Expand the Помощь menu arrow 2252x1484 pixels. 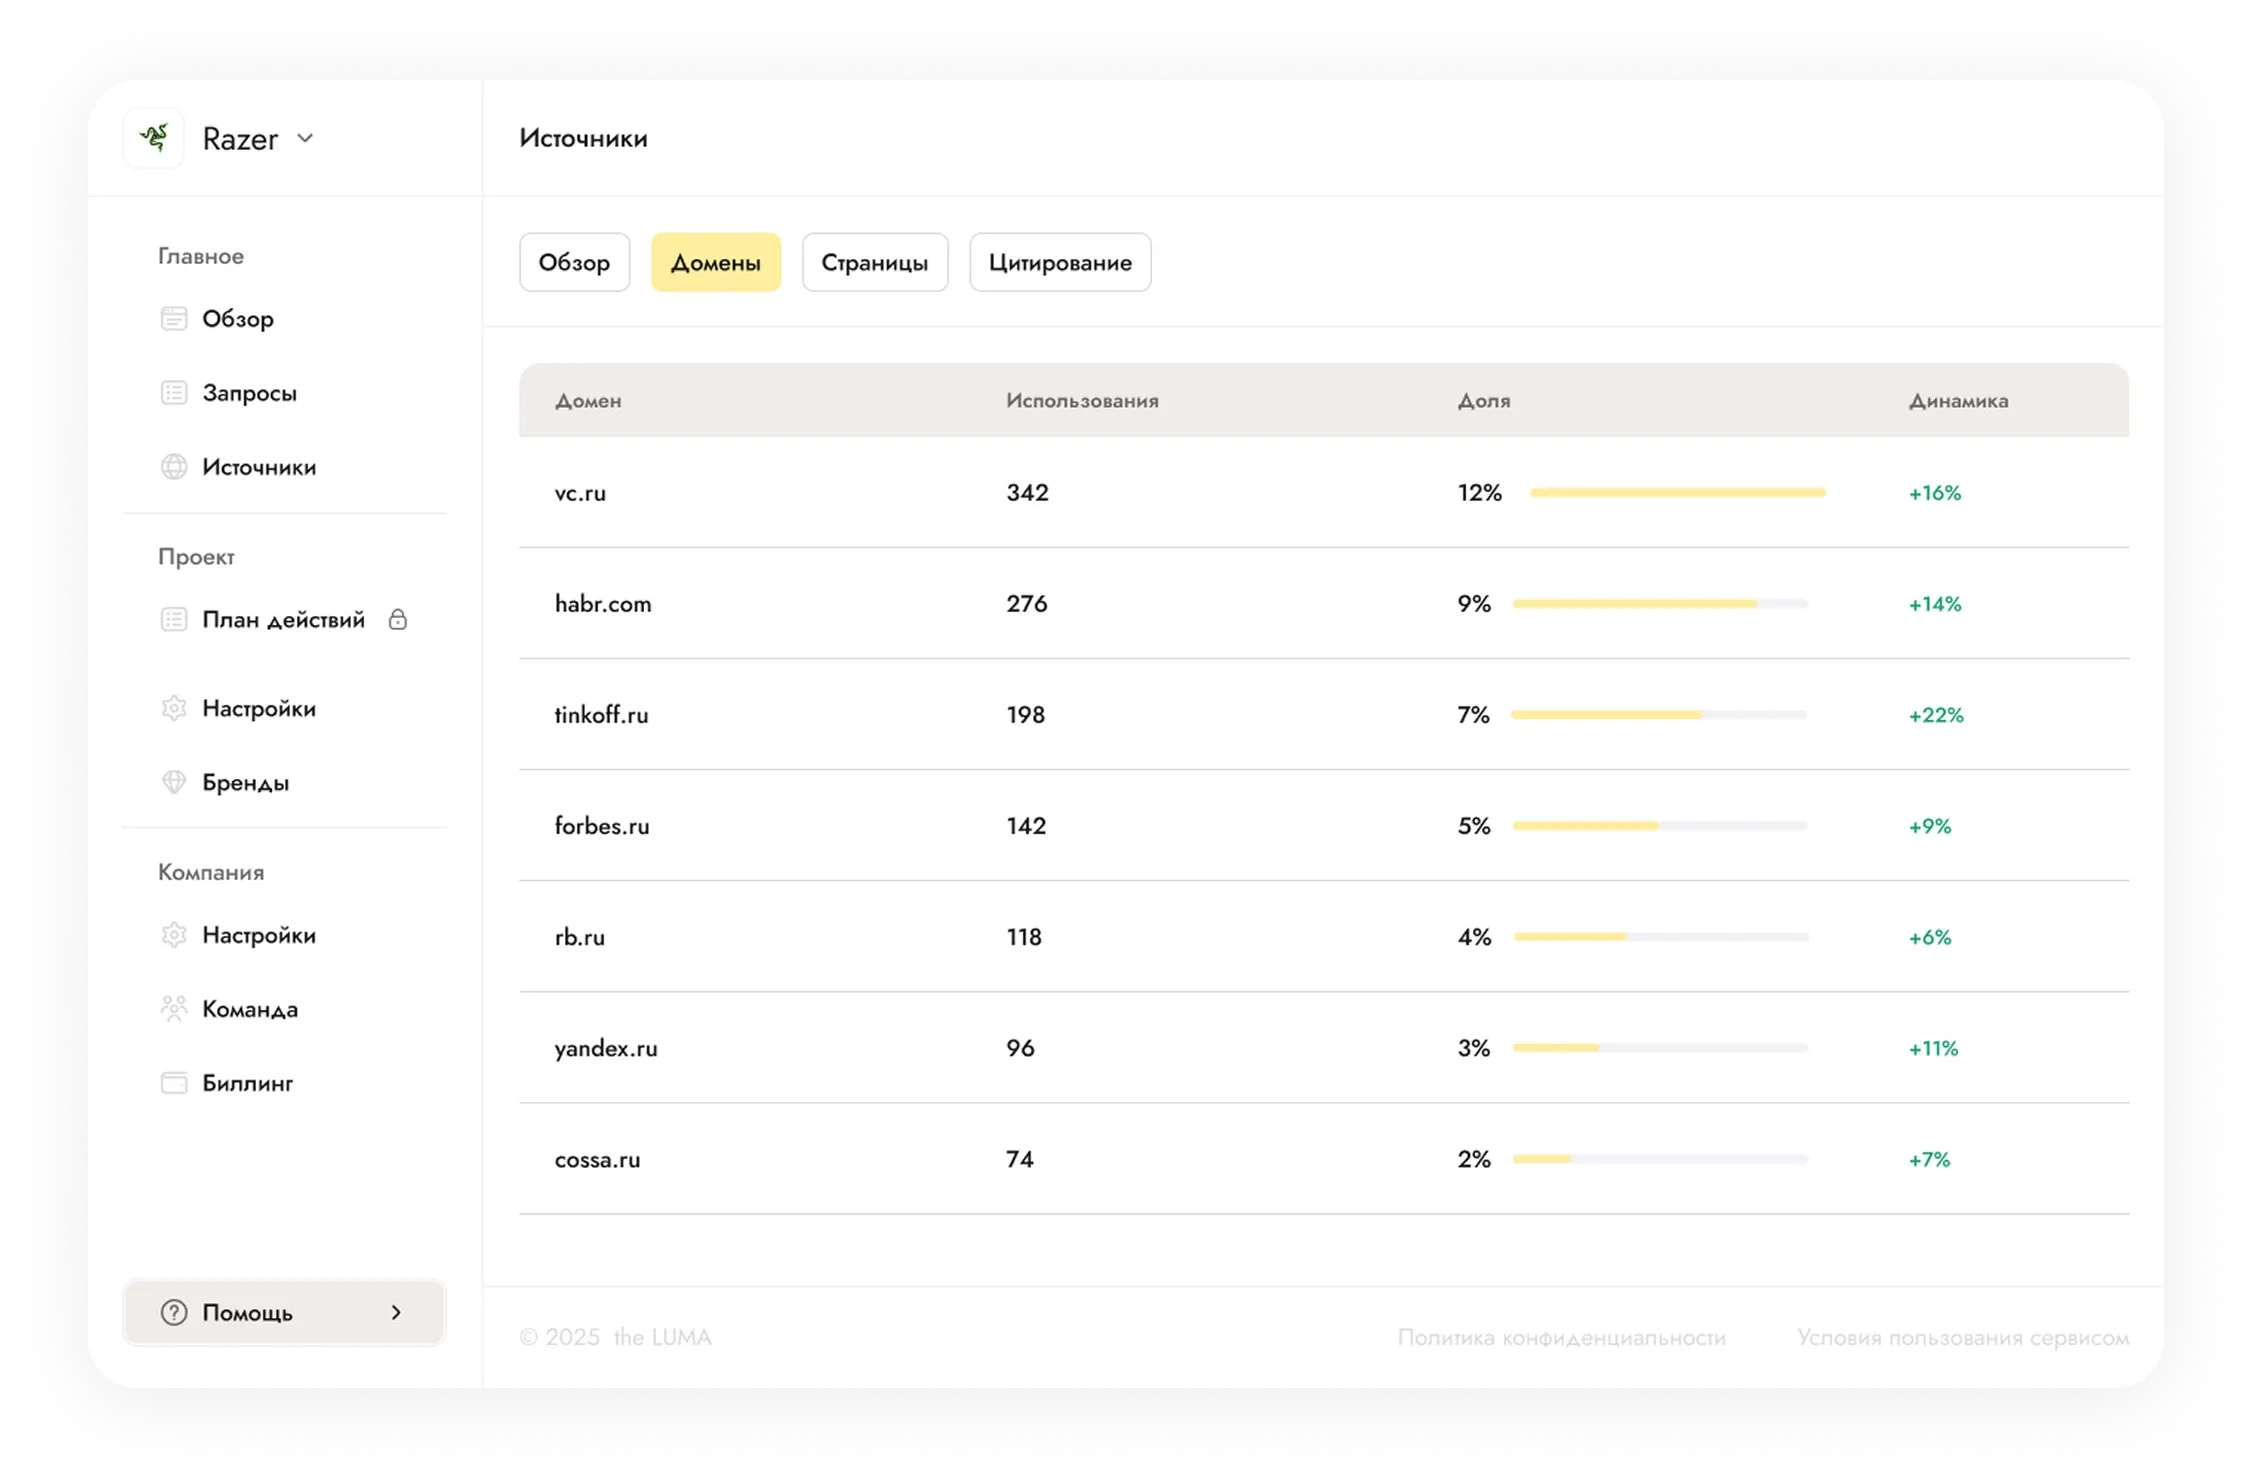(x=397, y=1312)
